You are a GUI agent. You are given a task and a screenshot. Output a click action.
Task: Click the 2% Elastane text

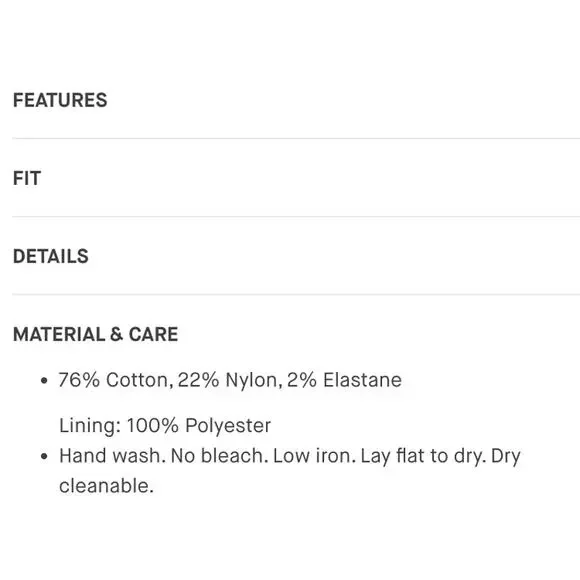[344, 380]
